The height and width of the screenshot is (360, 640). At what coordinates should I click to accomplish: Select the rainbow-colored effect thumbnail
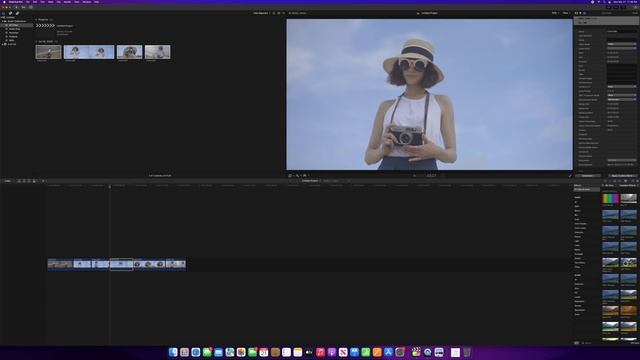click(610, 198)
